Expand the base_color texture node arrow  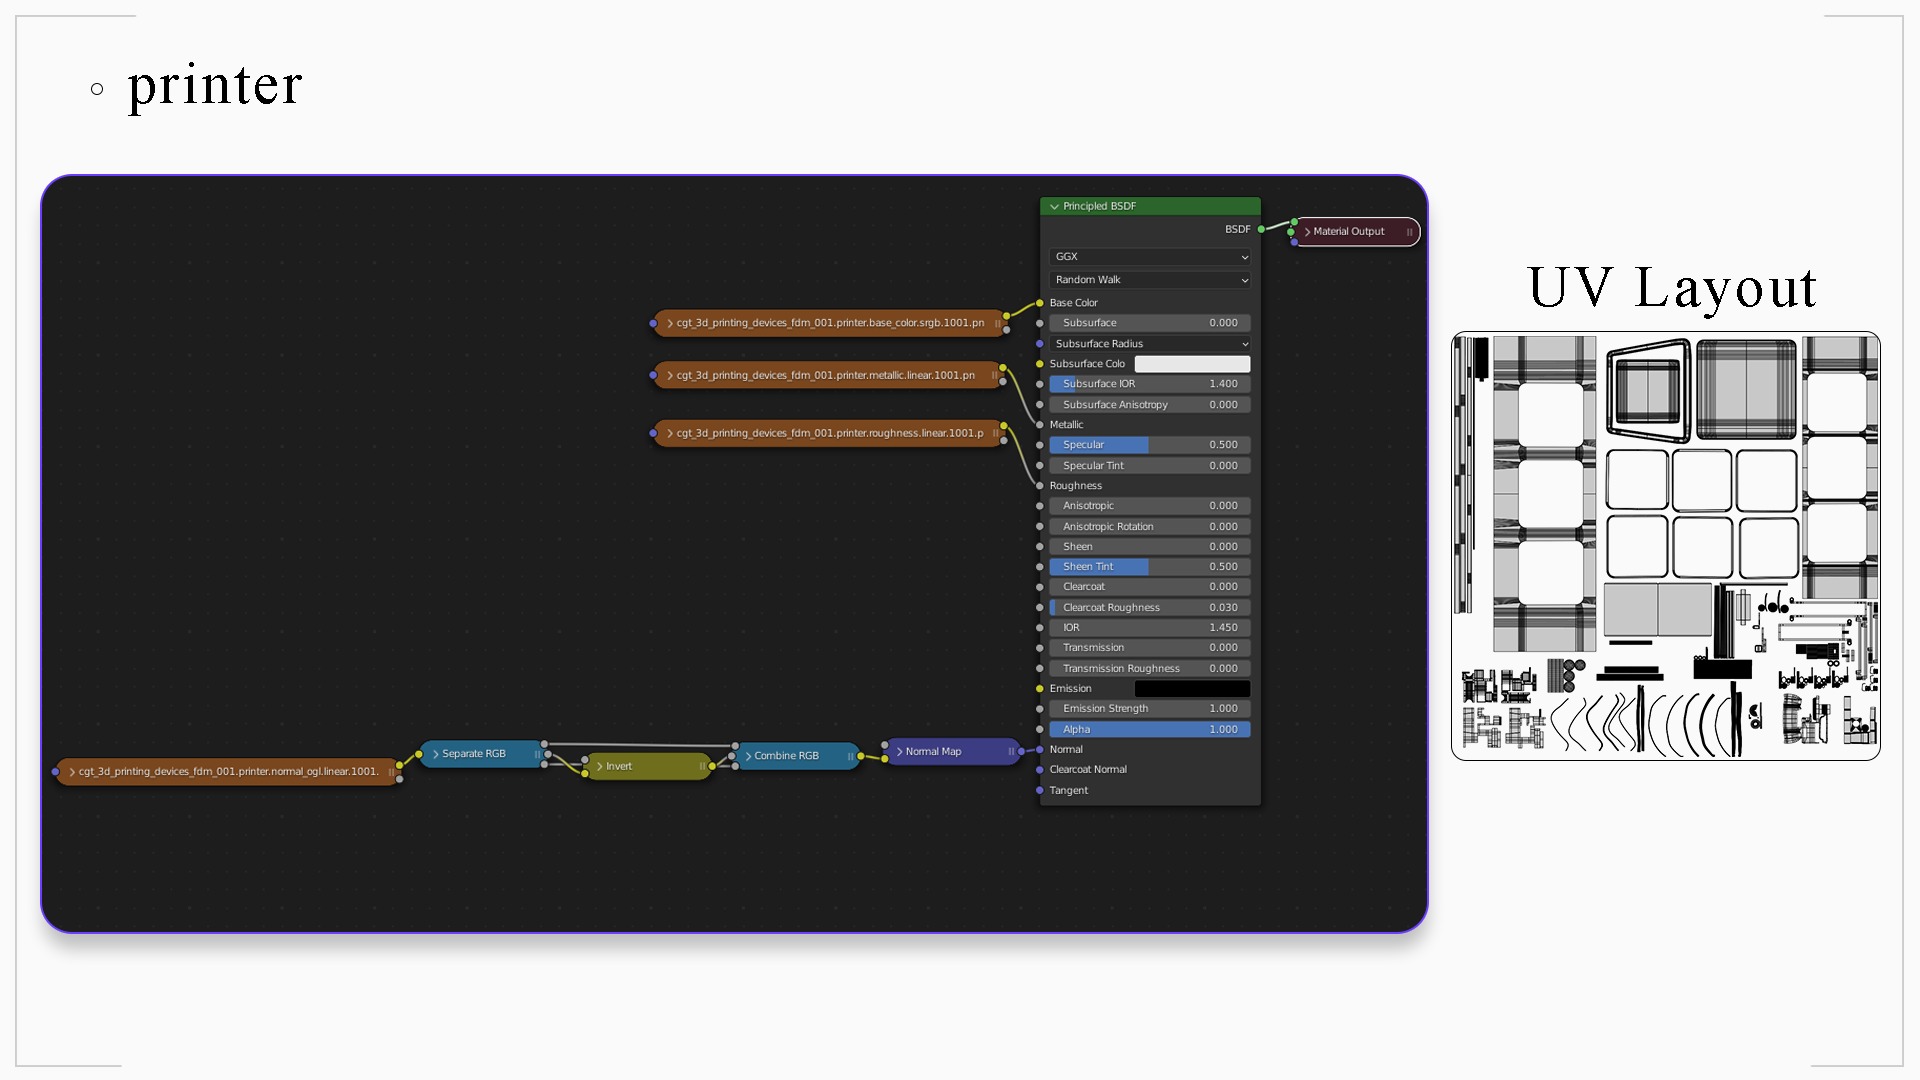(670, 323)
